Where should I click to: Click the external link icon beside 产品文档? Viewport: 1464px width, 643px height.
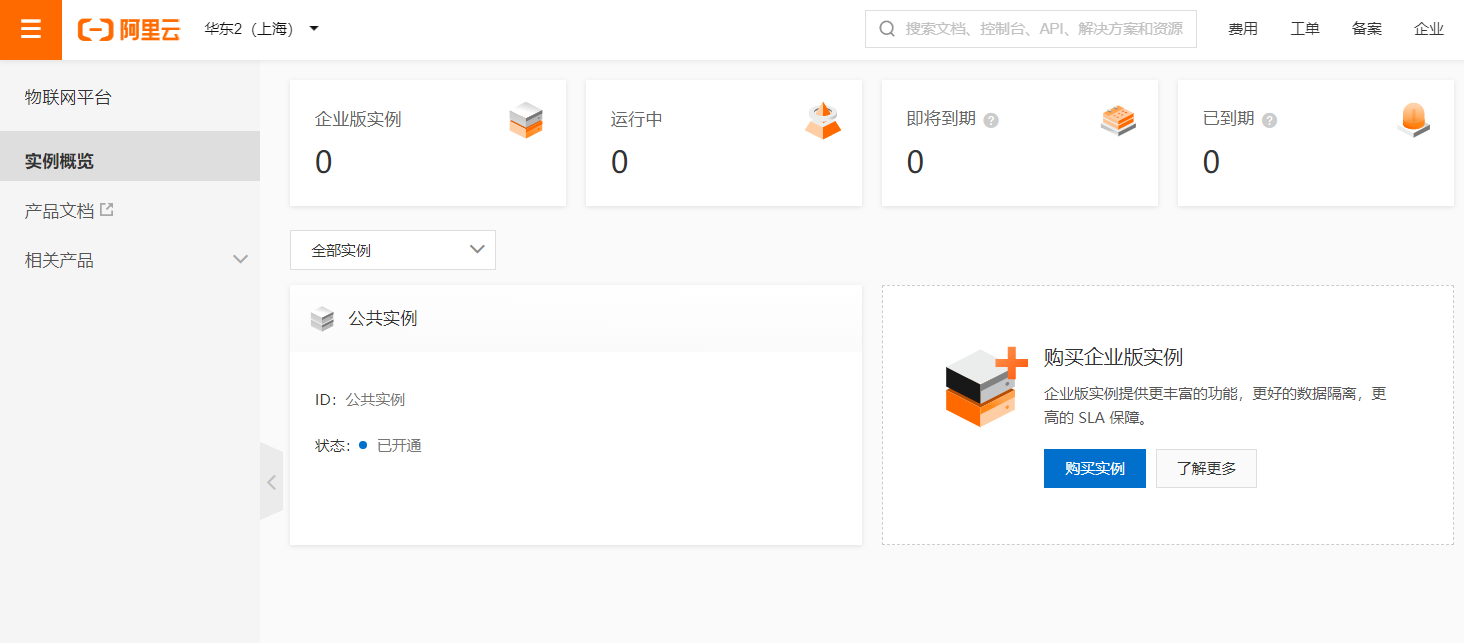[107, 210]
